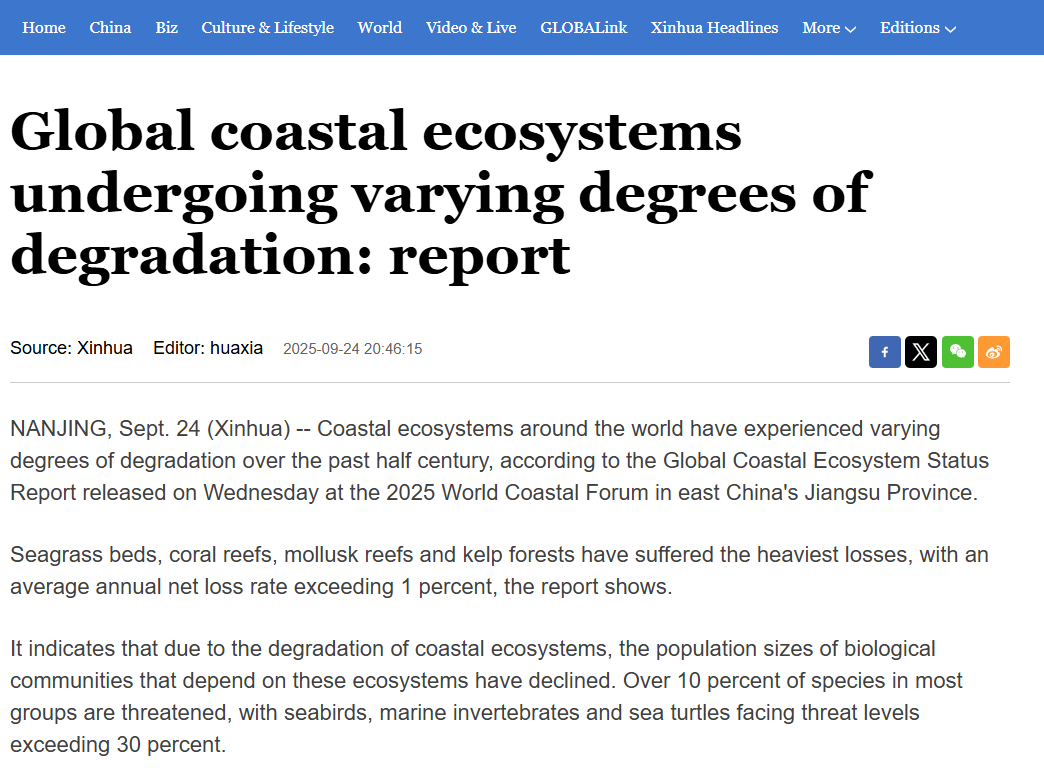Share article on Weibo
The height and width of the screenshot is (779, 1044).
[x=993, y=352]
